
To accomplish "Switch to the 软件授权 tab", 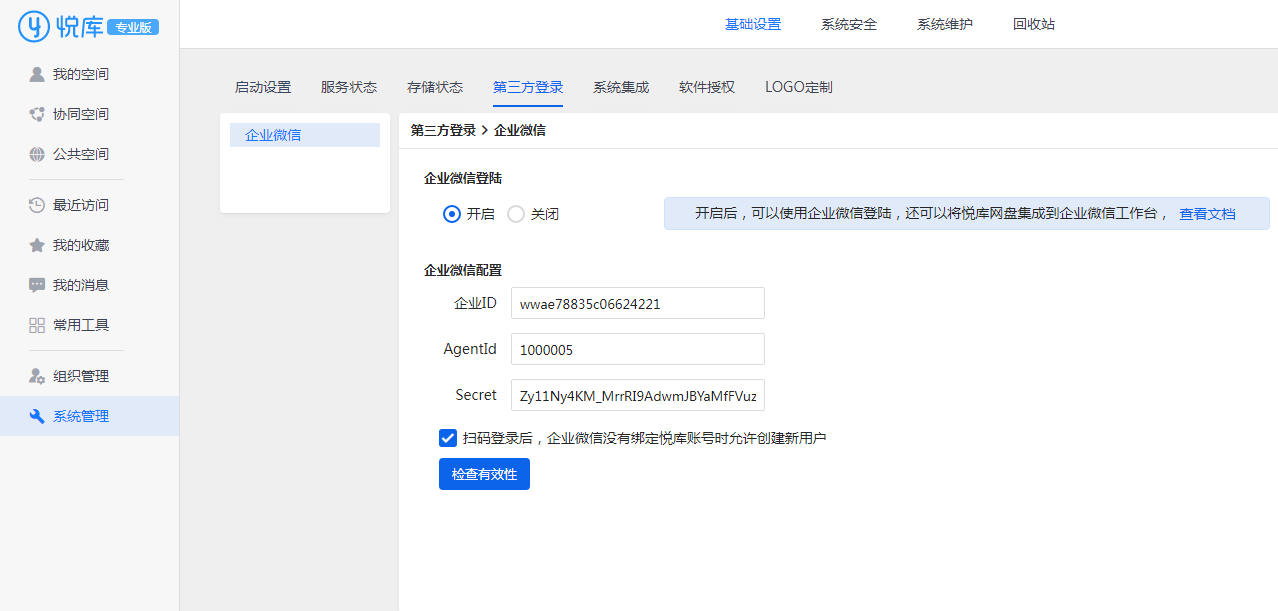I will pyautogui.click(x=707, y=87).
